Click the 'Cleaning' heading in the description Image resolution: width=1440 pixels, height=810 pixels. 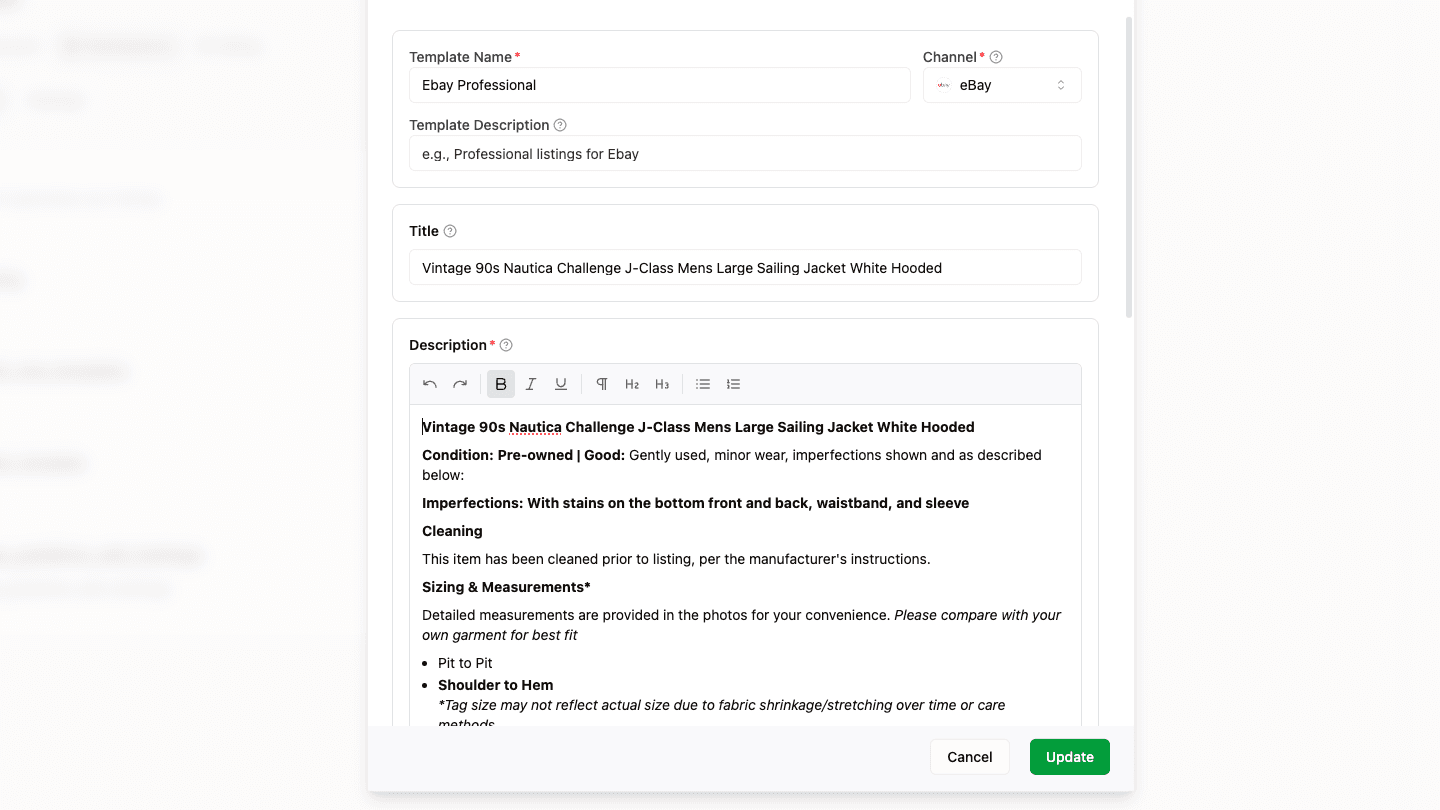[x=452, y=531]
